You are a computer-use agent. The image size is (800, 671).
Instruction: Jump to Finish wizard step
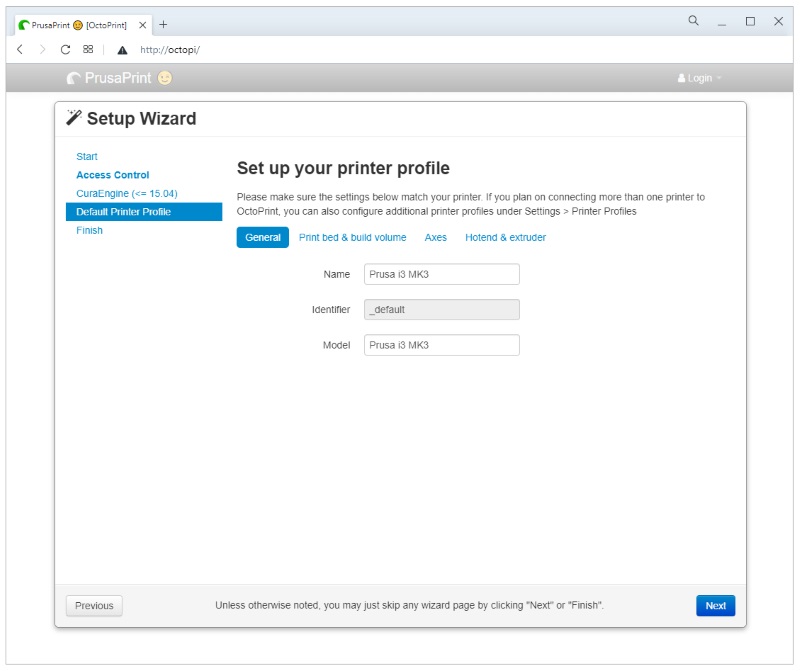89,230
